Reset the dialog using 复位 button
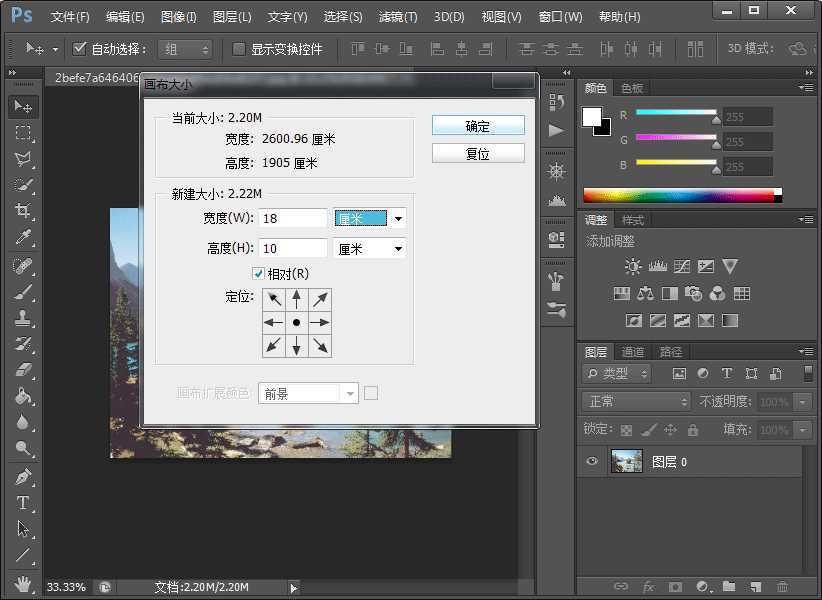 point(478,153)
